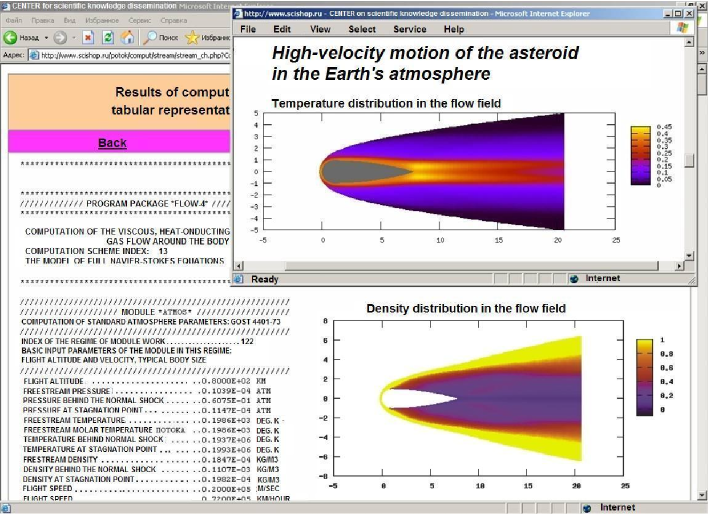Click the globe icon in back window status bar
This screenshot has height=514, width=708.
(x=587, y=508)
